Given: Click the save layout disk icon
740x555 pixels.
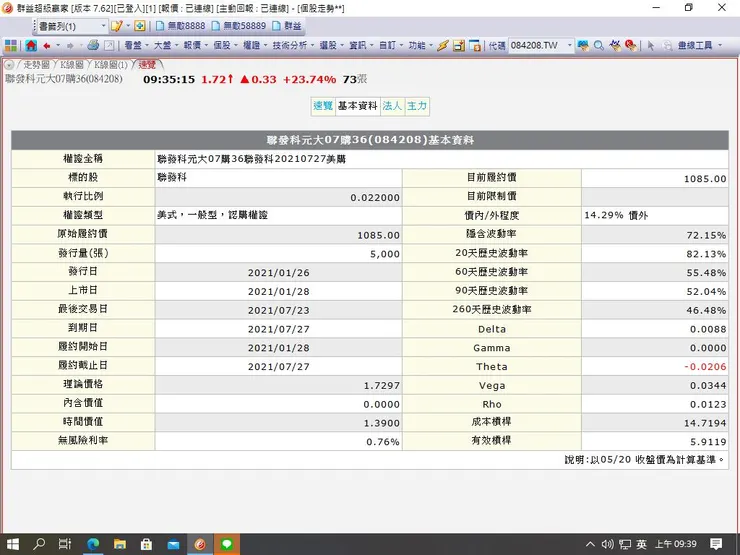Looking at the screenshot, I should click(459, 45).
